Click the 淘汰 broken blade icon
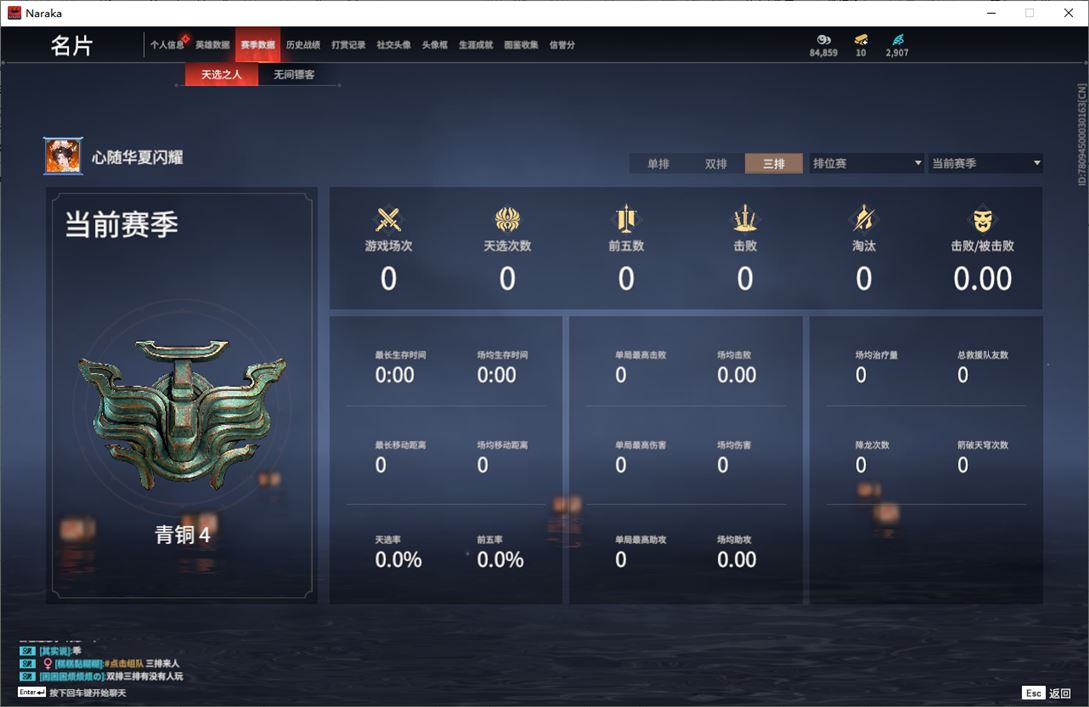1089x707 pixels. [x=863, y=219]
